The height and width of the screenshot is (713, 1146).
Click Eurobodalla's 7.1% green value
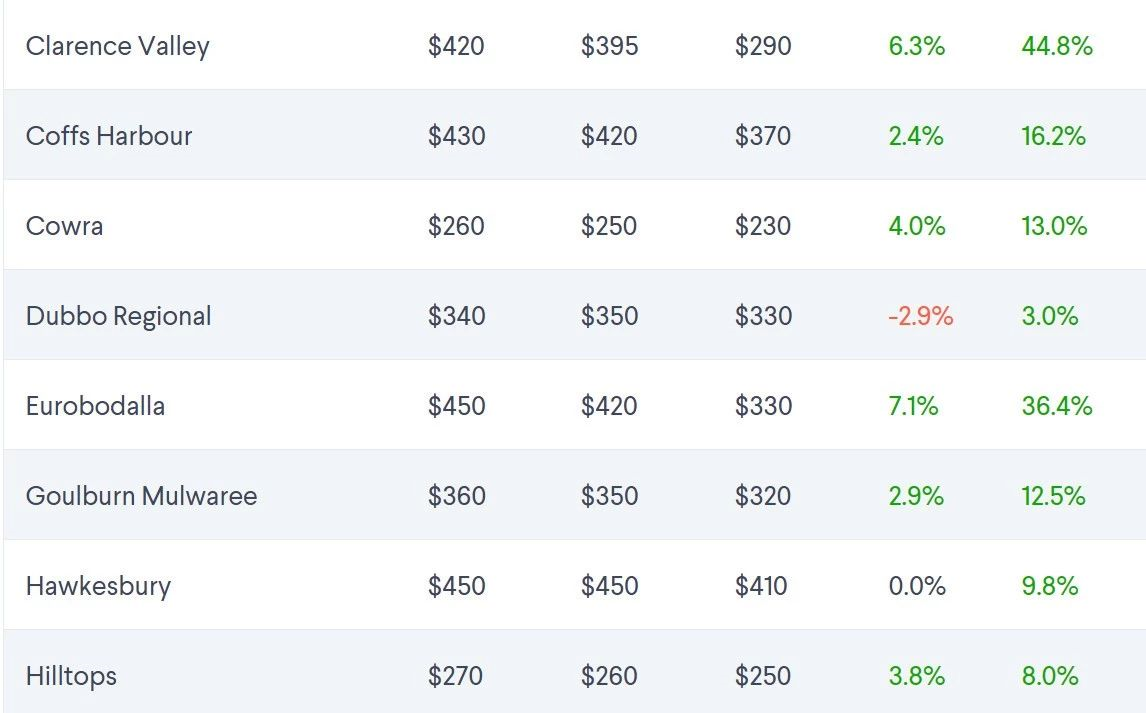[913, 406]
